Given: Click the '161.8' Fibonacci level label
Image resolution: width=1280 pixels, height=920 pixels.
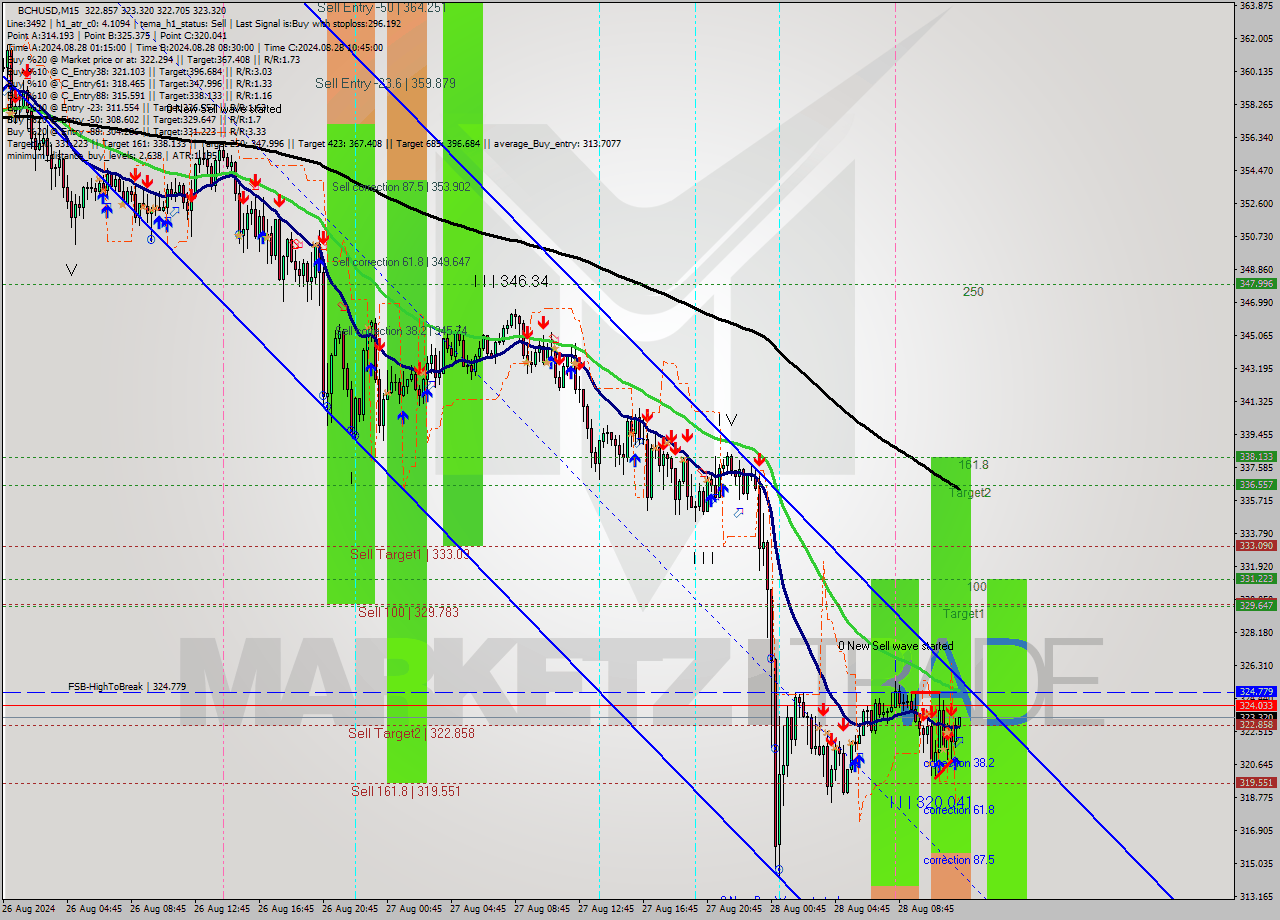Looking at the screenshot, I should pyautogui.click(x=974, y=465).
